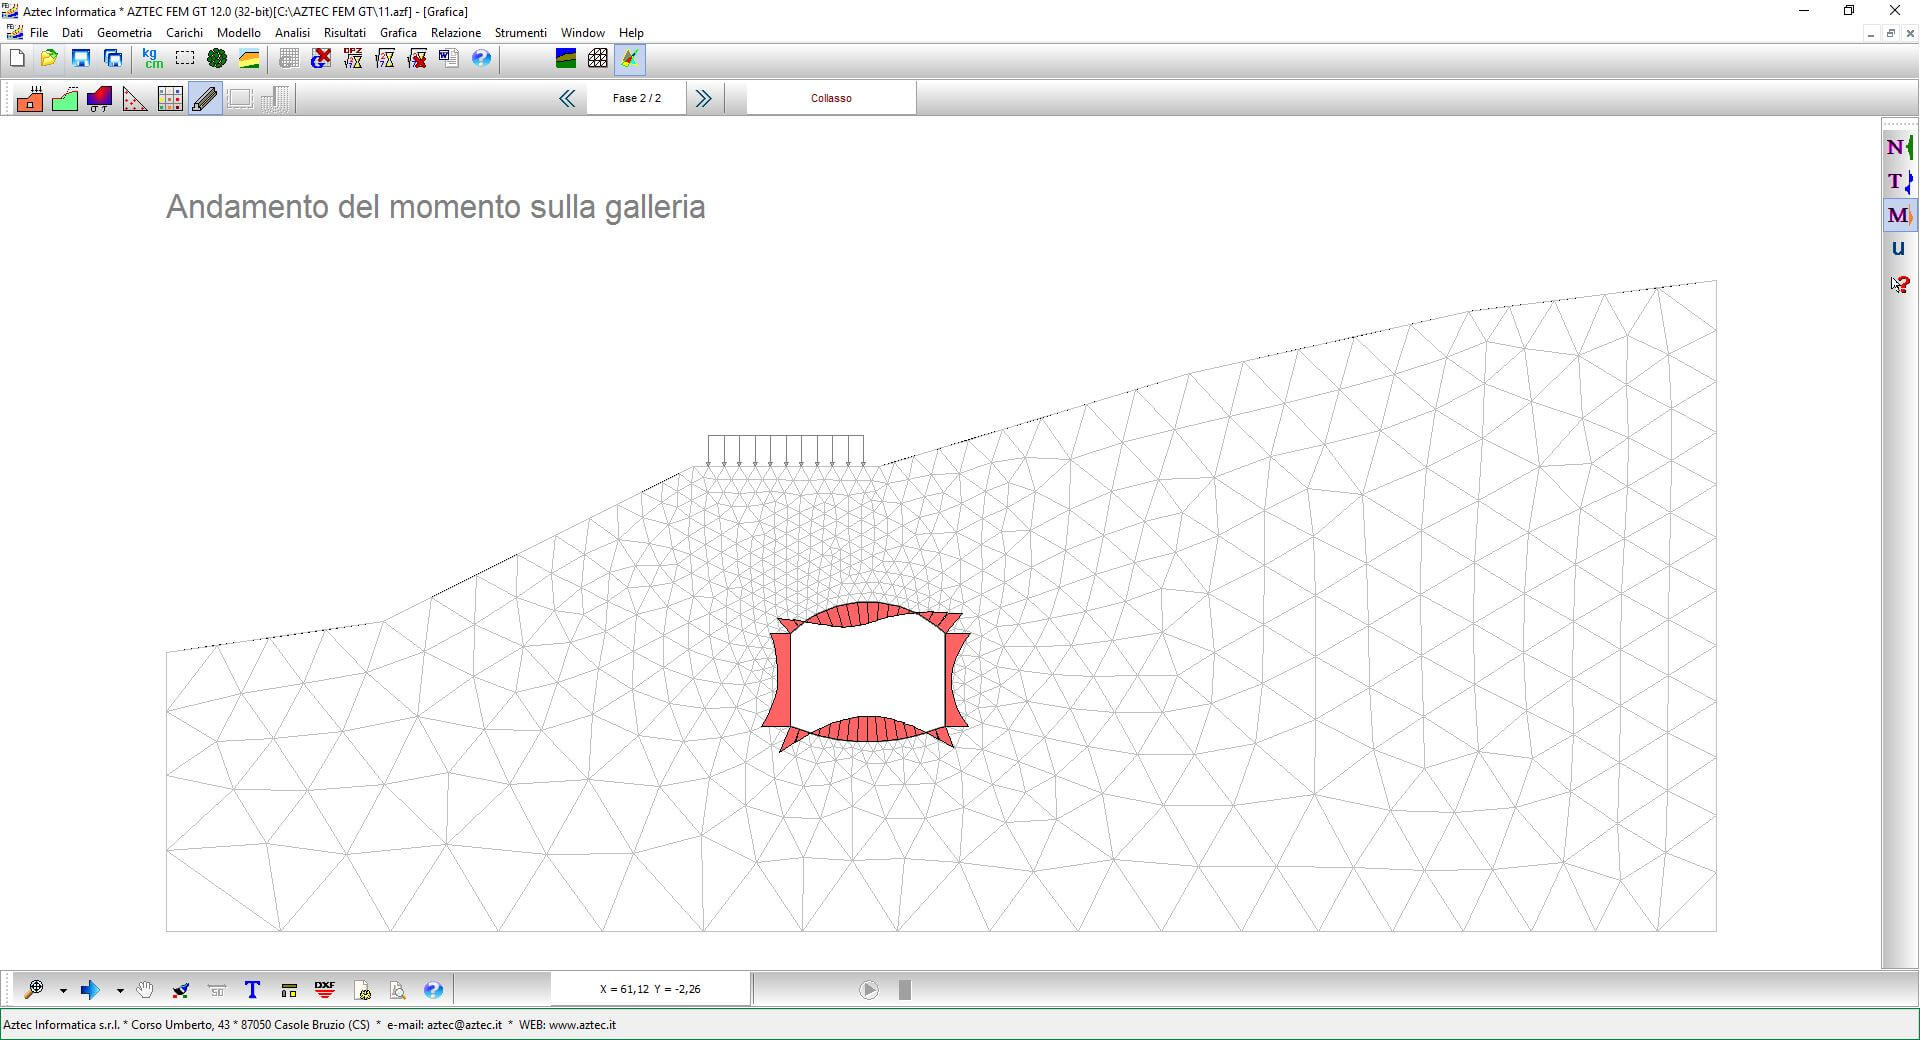Click the kg/cm units icon

pos(152,59)
